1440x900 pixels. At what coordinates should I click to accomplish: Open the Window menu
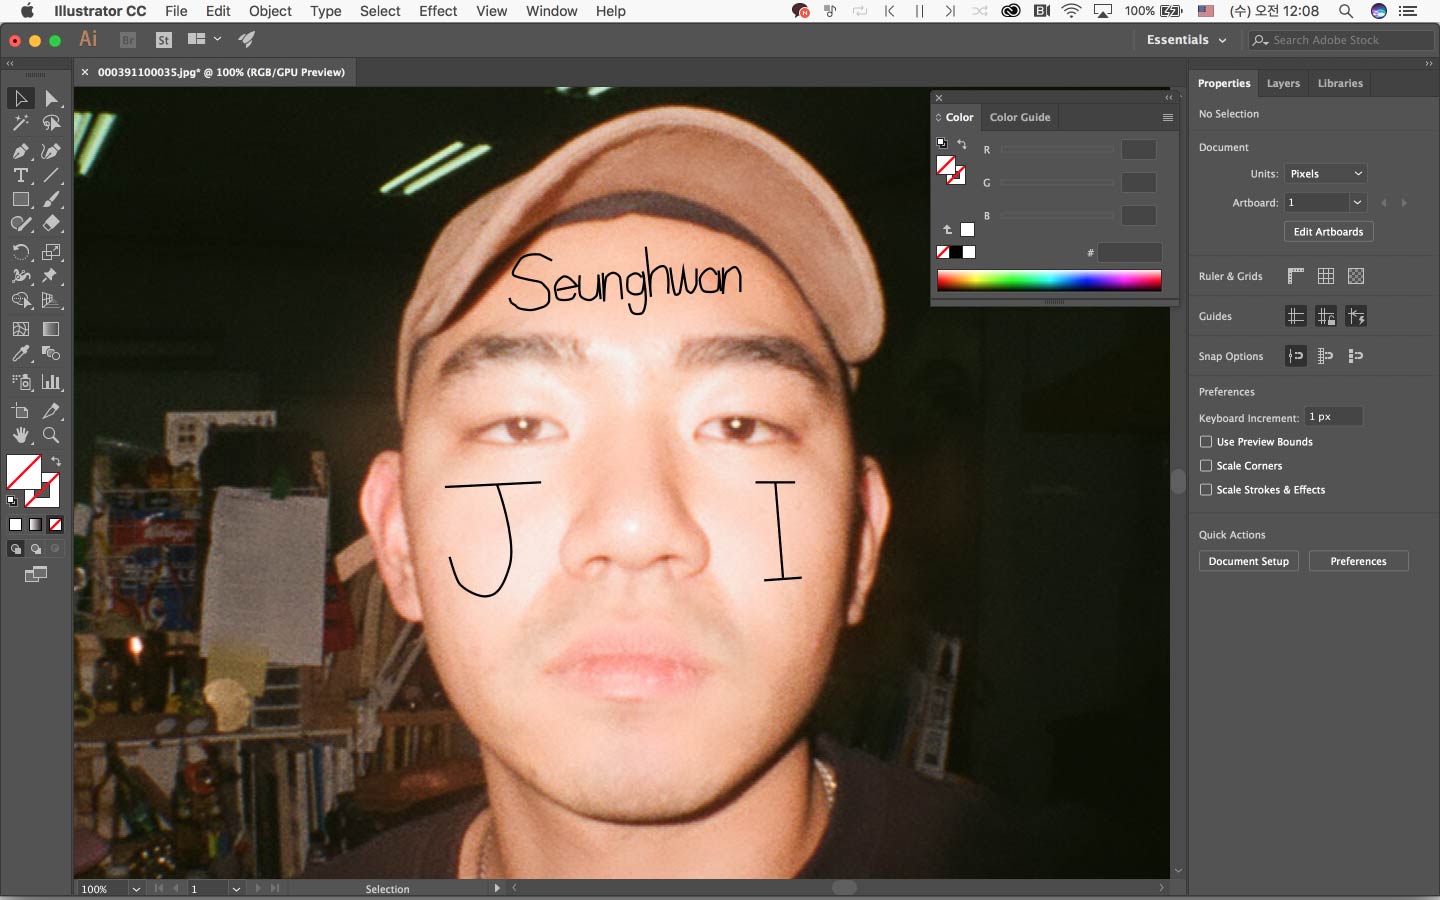click(551, 11)
